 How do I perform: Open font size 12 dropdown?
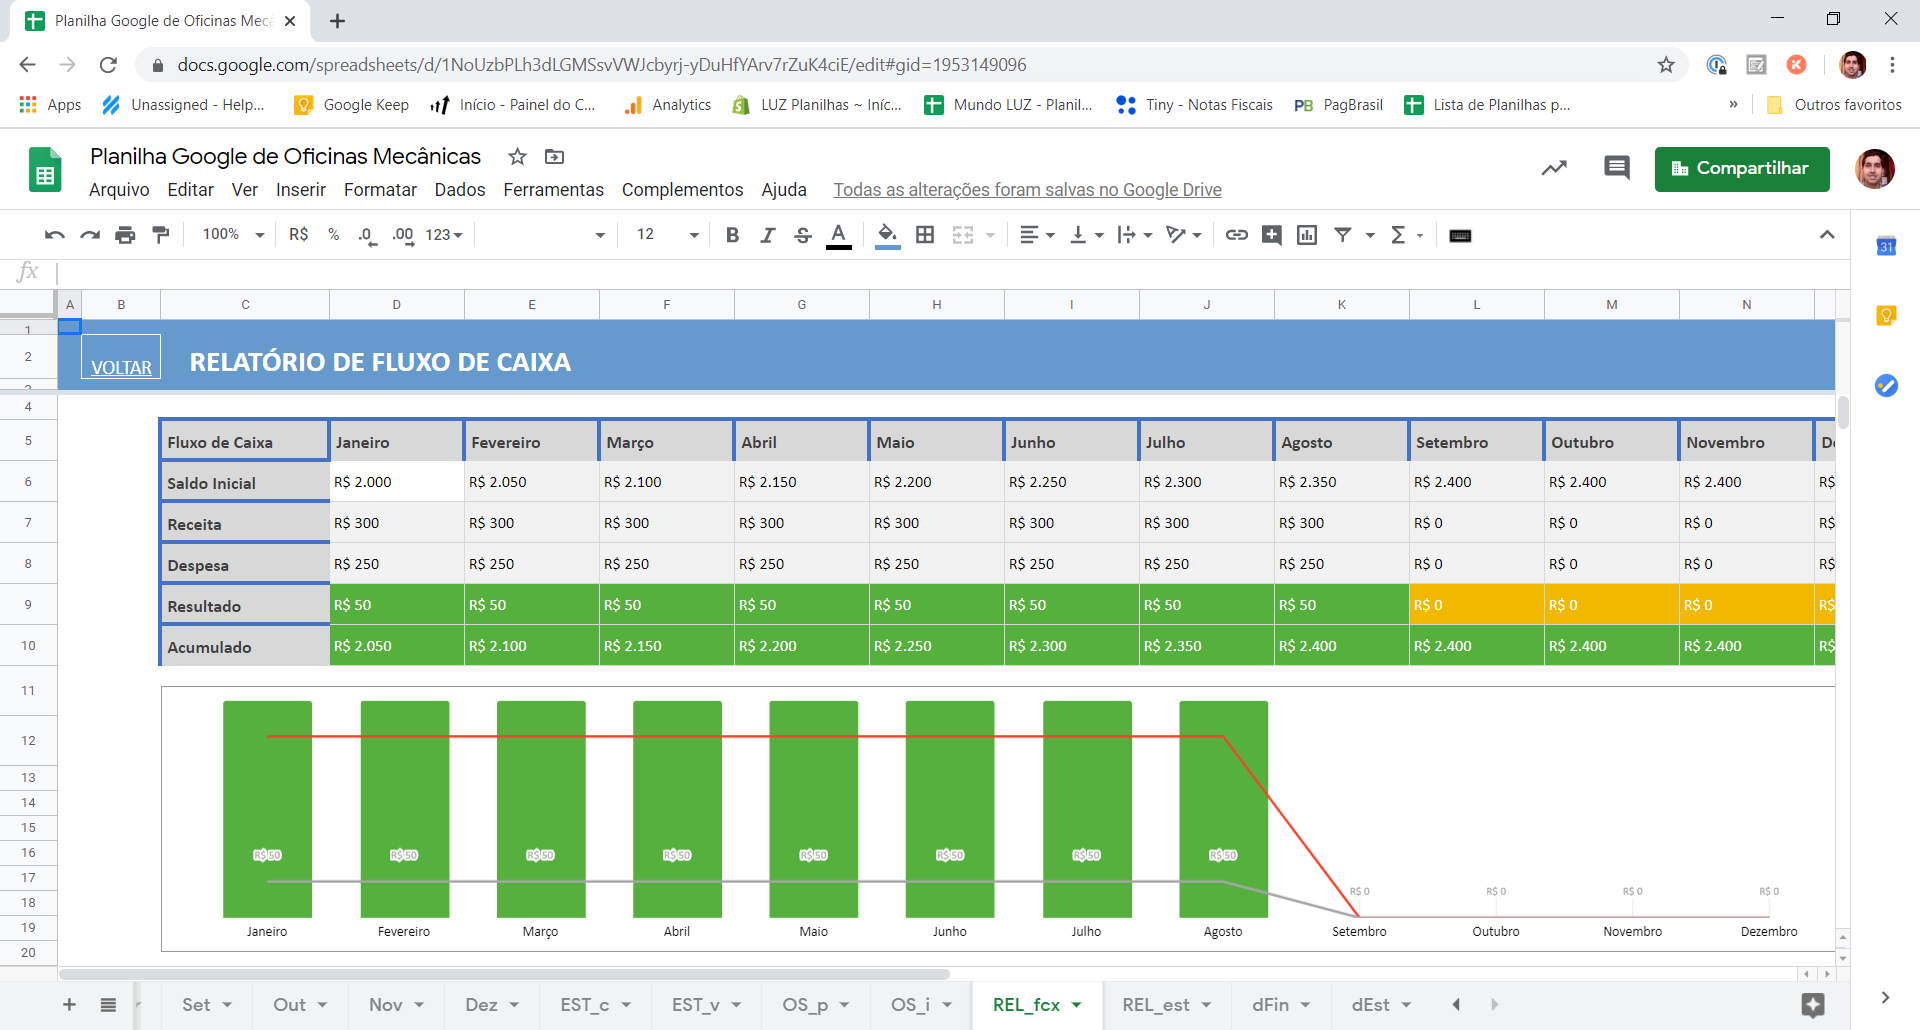coord(667,235)
